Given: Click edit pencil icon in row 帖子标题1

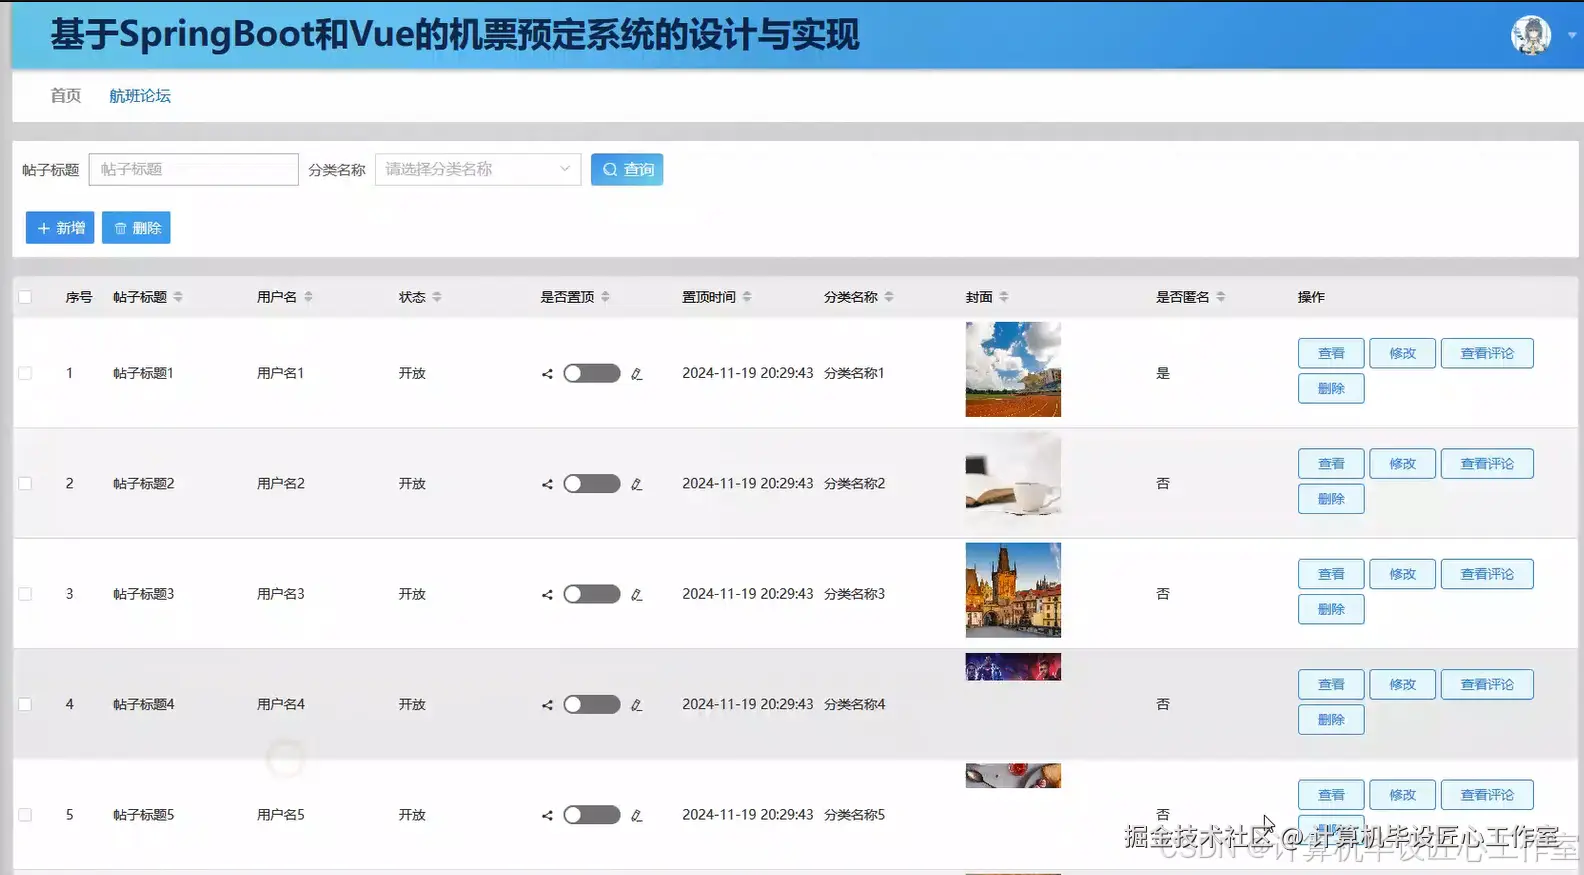Looking at the screenshot, I should coord(636,374).
